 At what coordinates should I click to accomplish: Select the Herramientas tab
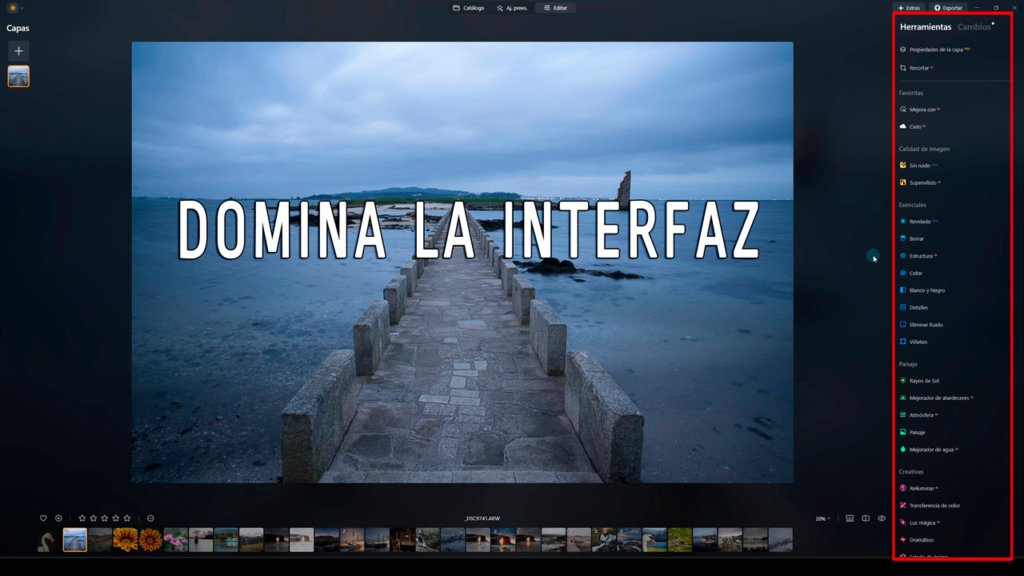(x=925, y=27)
